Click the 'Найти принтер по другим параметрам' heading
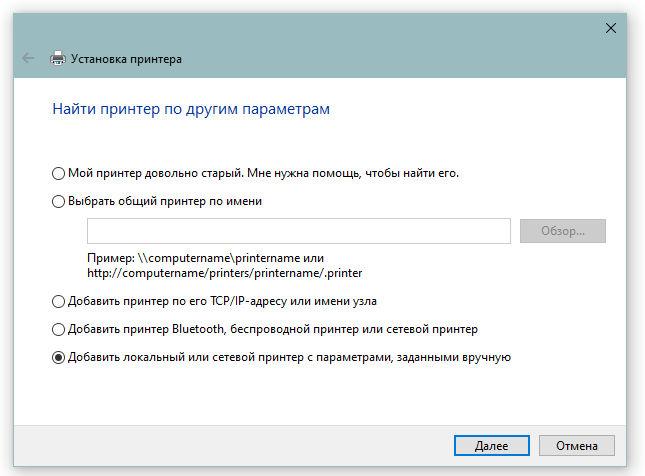This screenshot has height=476, width=645. (190, 109)
